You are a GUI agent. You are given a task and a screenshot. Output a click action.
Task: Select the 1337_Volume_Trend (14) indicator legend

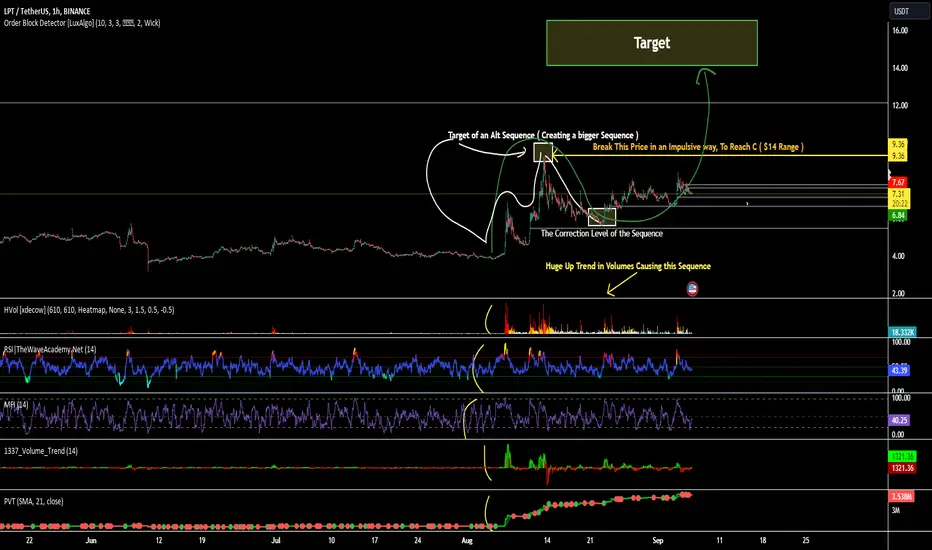(x=40, y=451)
